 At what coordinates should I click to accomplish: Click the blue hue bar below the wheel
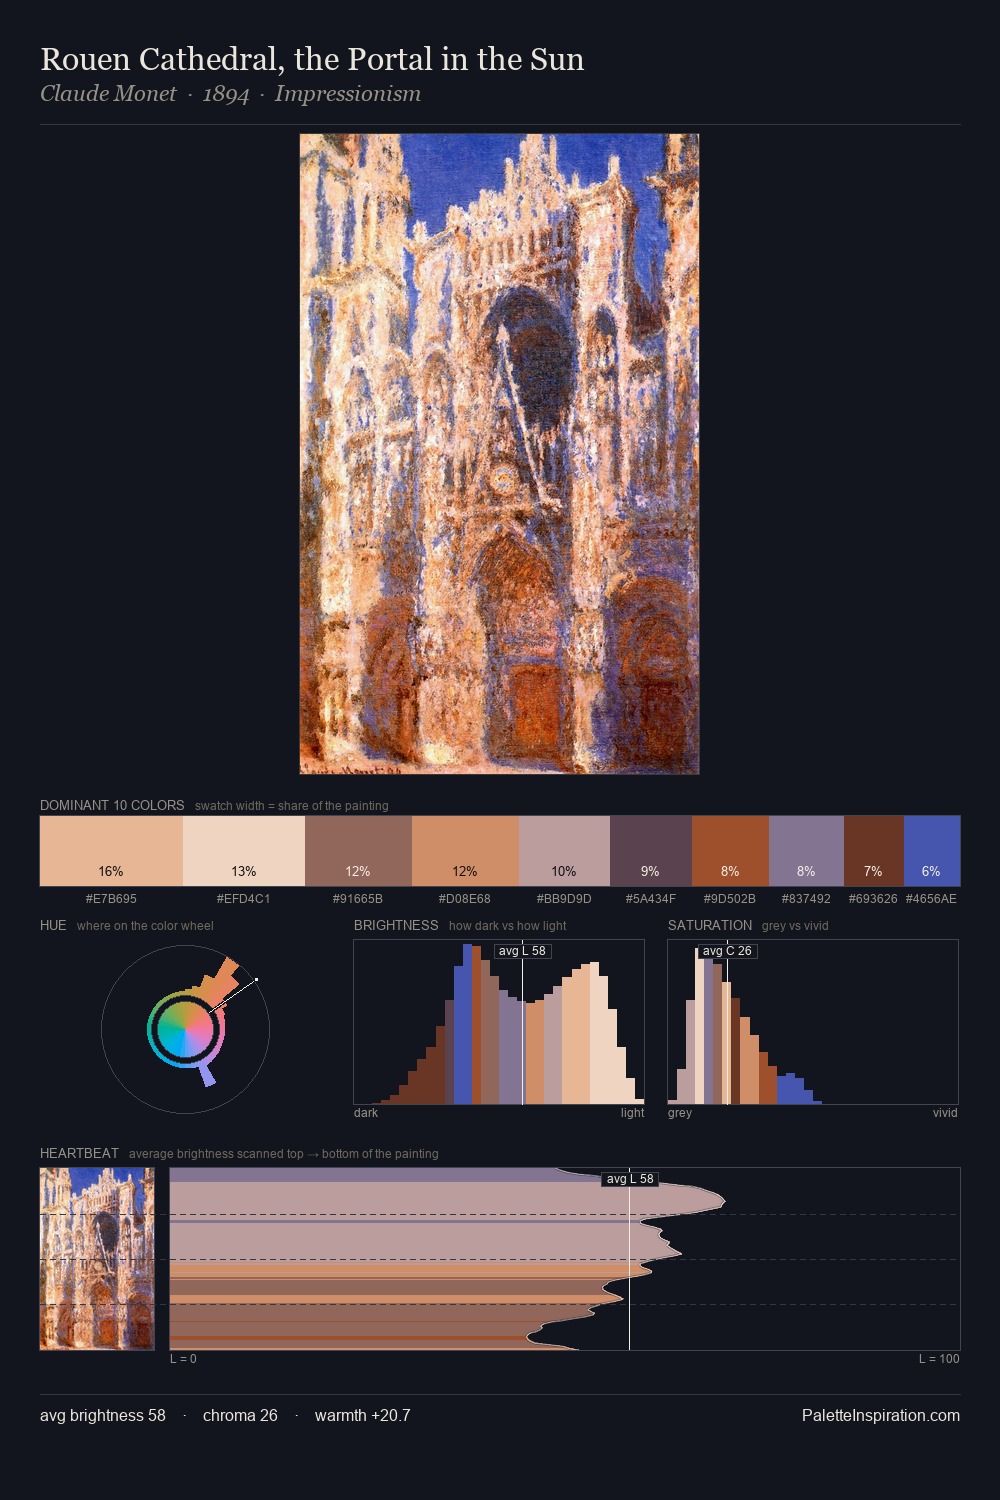pyautogui.click(x=207, y=1075)
